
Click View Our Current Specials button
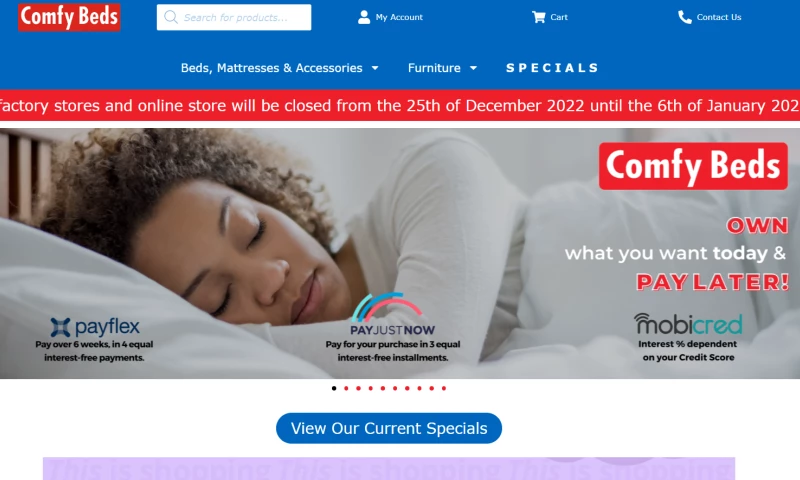[389, 428]
